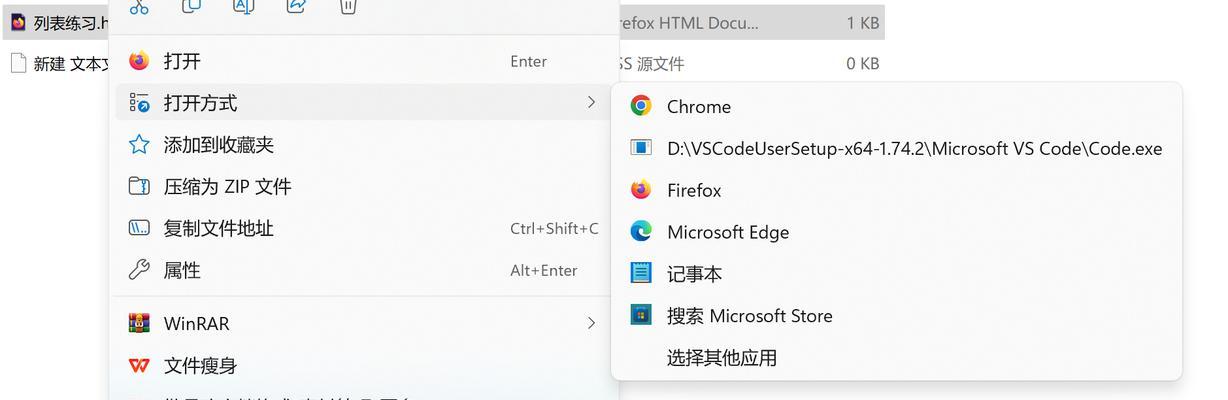The width and height of the screenshot is (1228, 400).
Task: Click the Rename icon in context toolbar
Action: 243,6
